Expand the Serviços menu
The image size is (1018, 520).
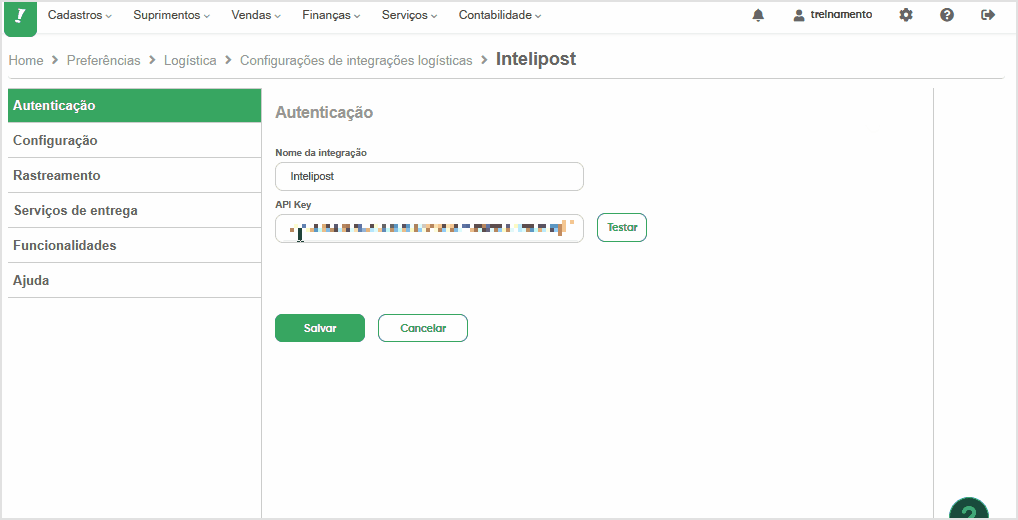tap(409, 15)
